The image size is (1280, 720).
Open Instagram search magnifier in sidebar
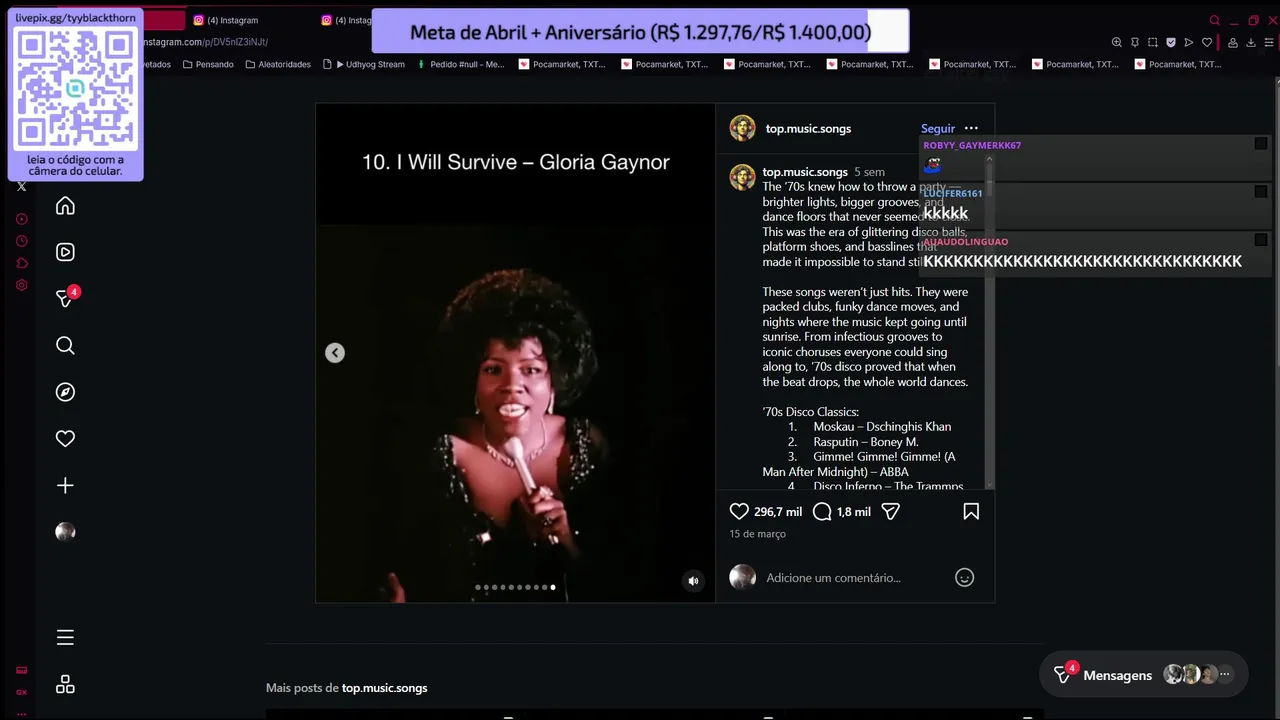click(x=65, y=345)
